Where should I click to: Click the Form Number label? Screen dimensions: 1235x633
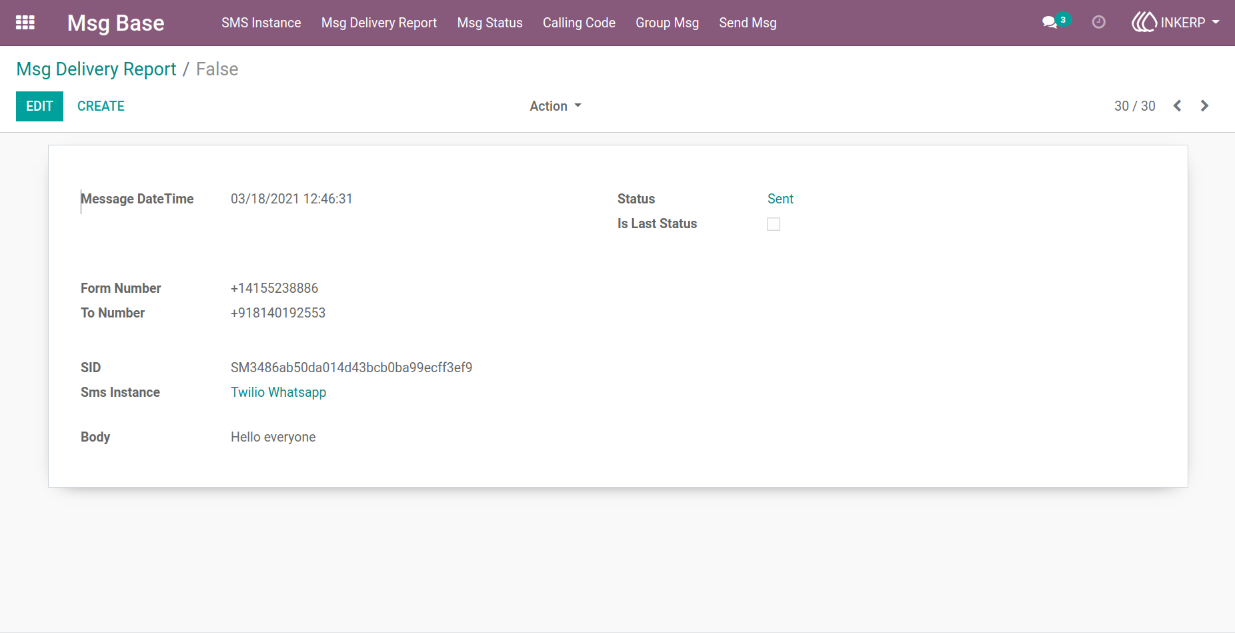[x=121, y=288]
